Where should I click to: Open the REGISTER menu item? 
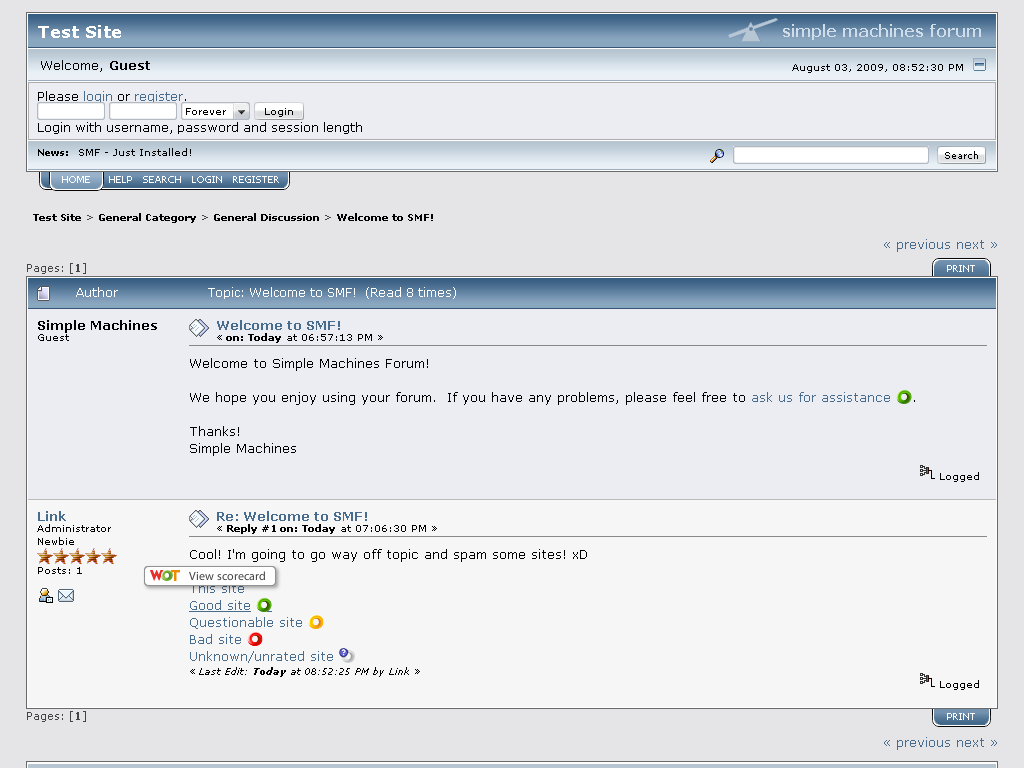255,180
